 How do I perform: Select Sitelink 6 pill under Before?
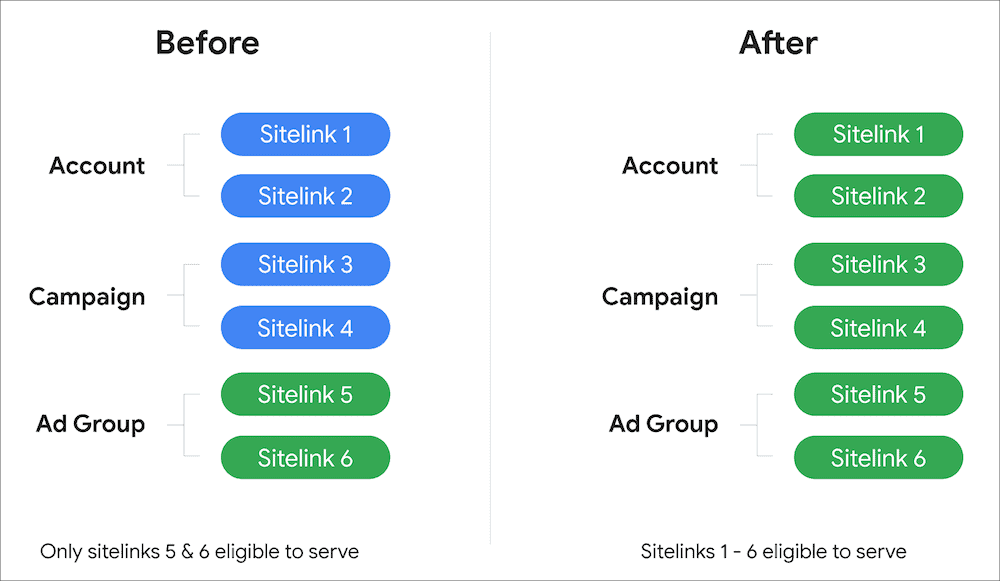[305, 458]
